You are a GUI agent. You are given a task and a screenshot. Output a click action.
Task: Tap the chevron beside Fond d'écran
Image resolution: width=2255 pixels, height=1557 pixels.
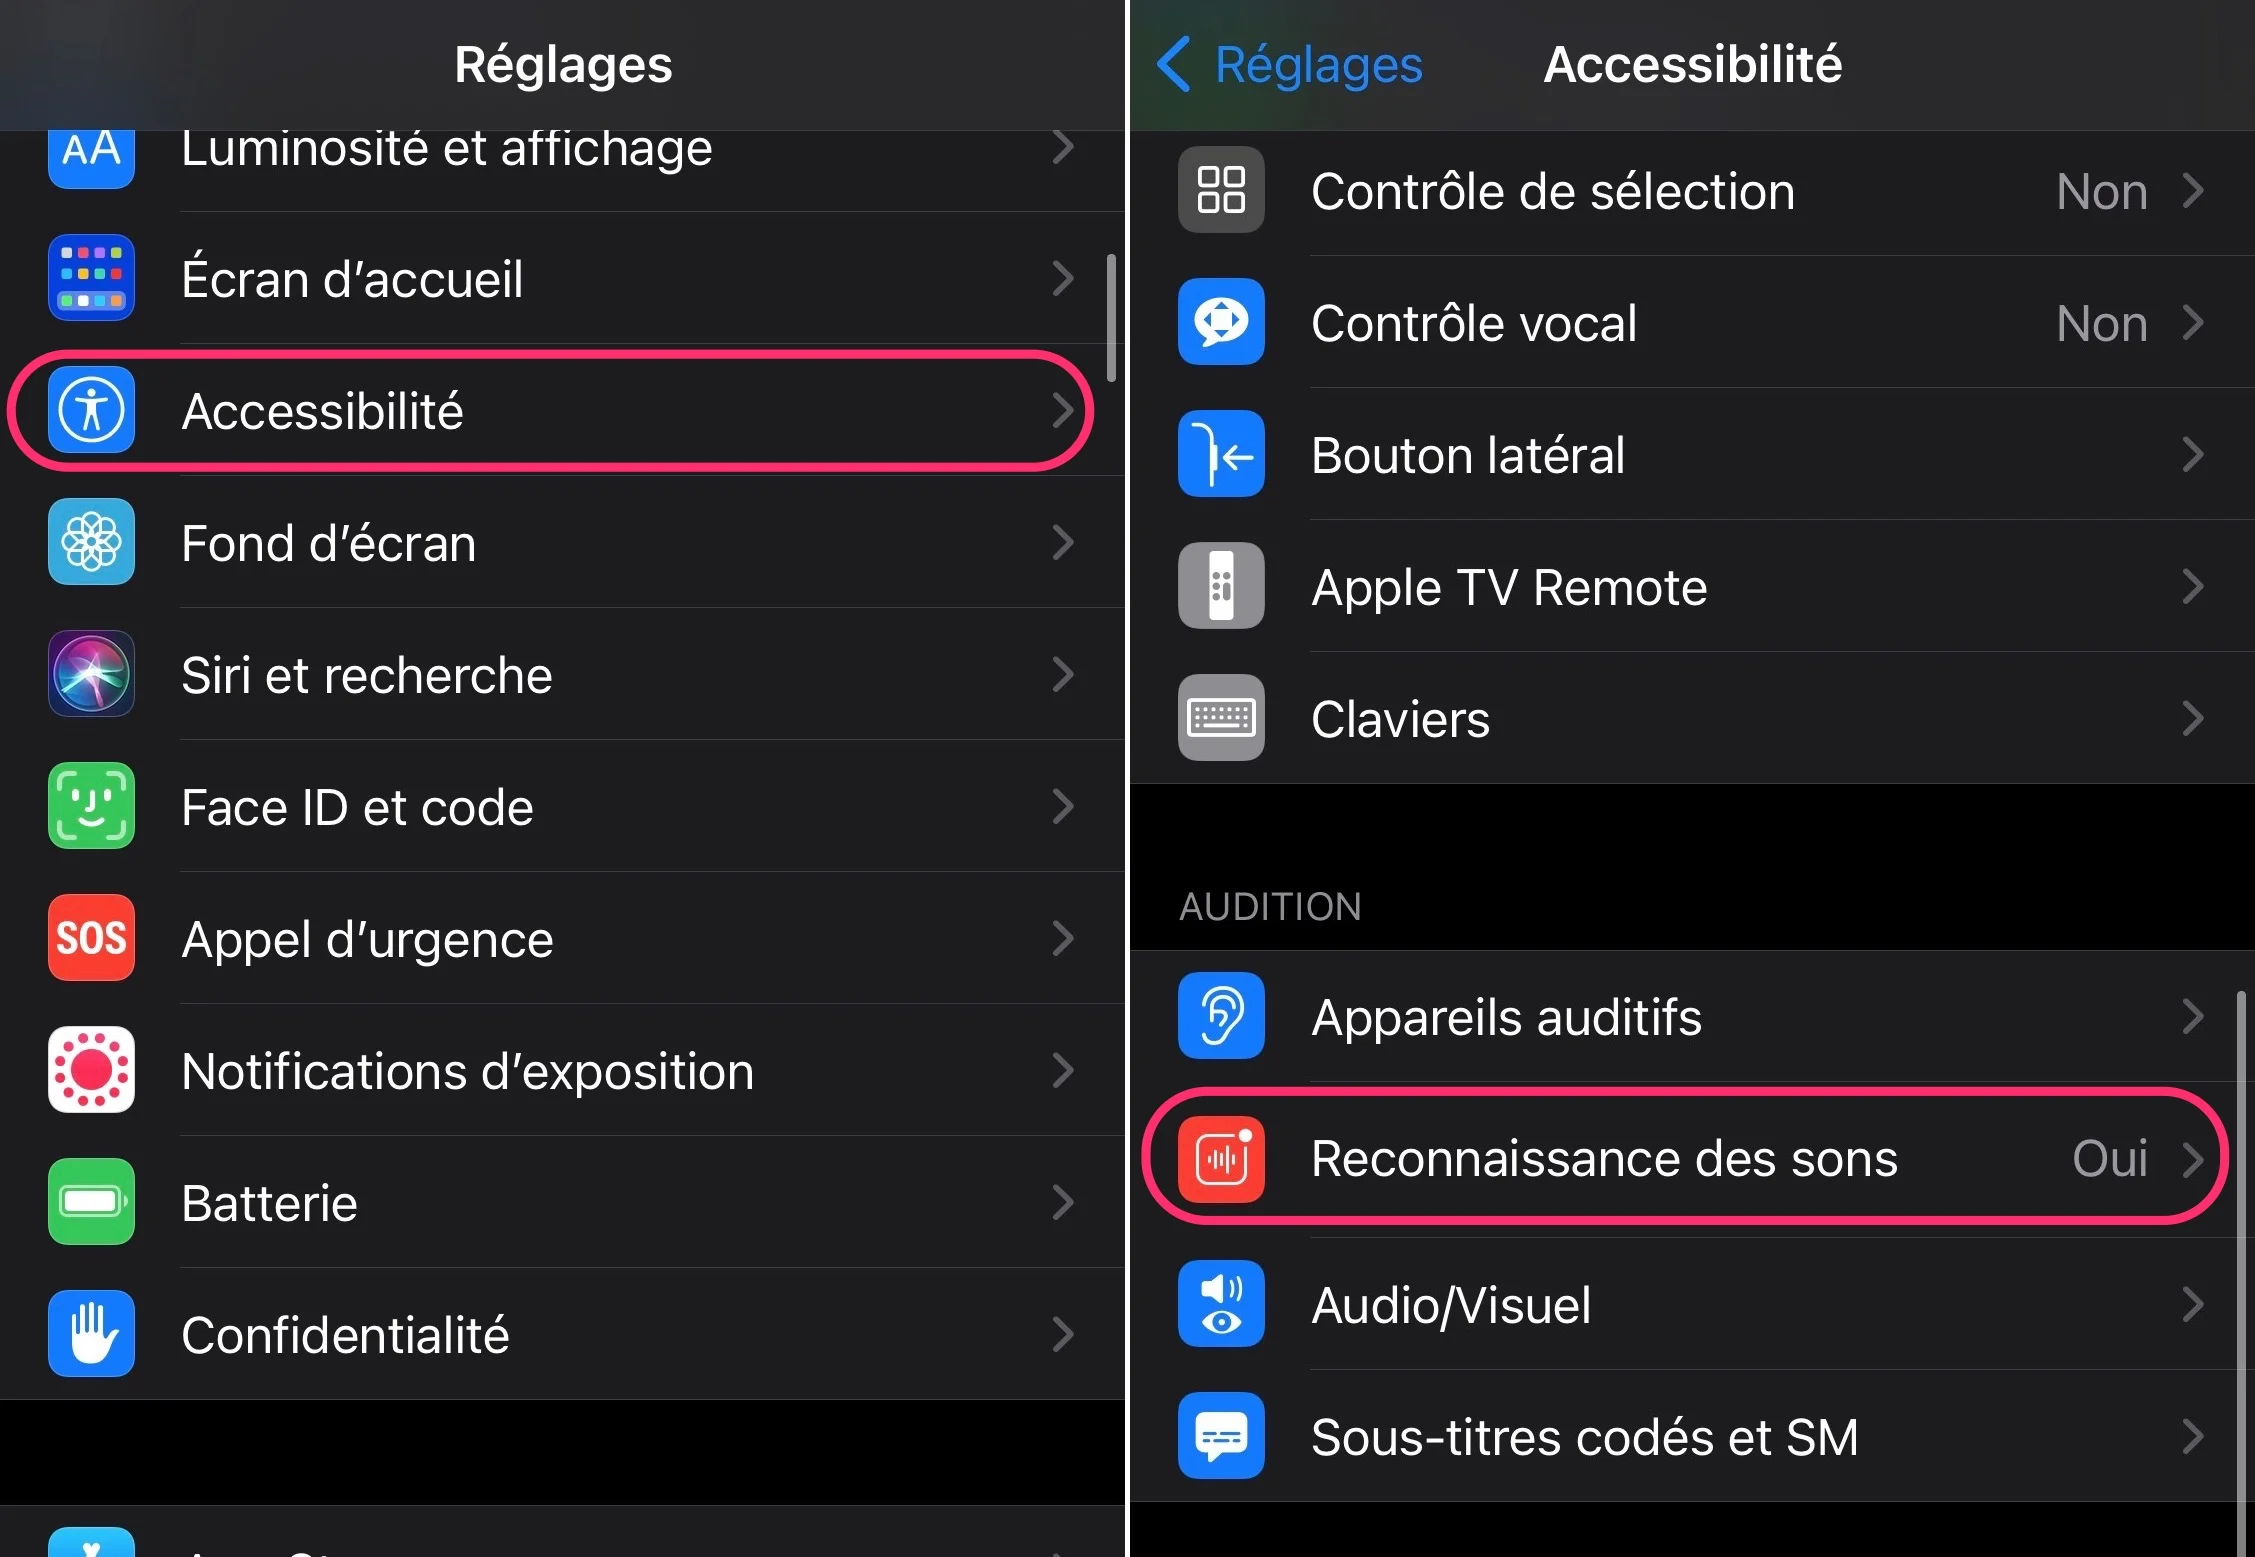(x=1063, y=543)
